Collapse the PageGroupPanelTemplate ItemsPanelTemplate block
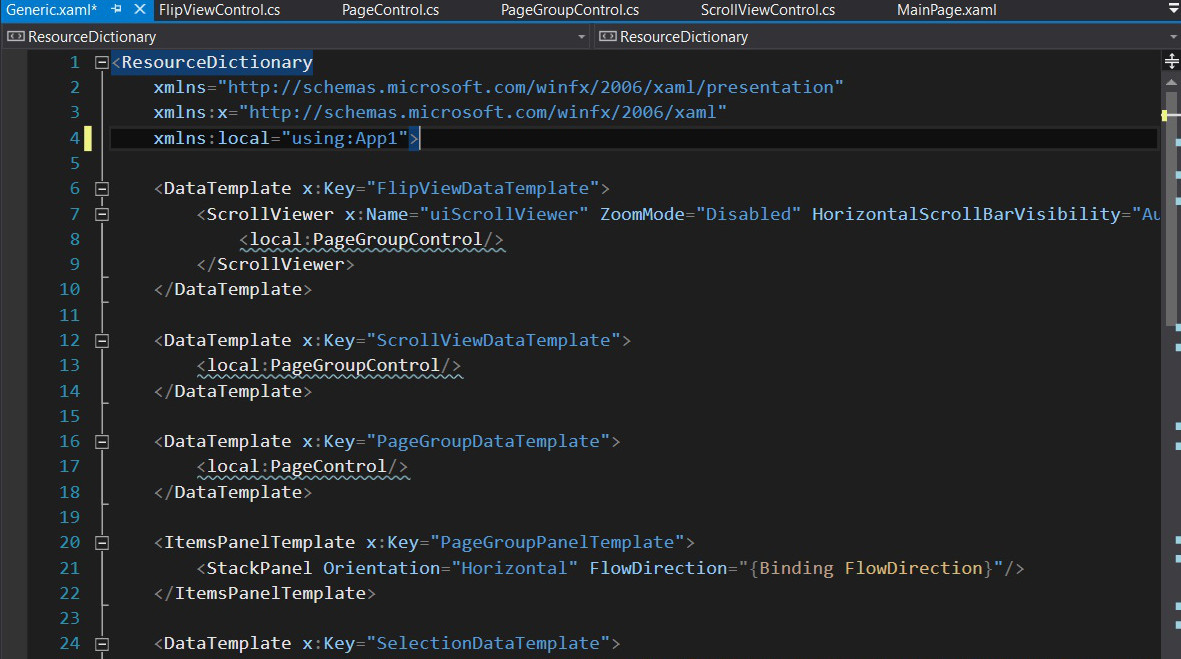Screen dimensions: 1181x659 101,543
